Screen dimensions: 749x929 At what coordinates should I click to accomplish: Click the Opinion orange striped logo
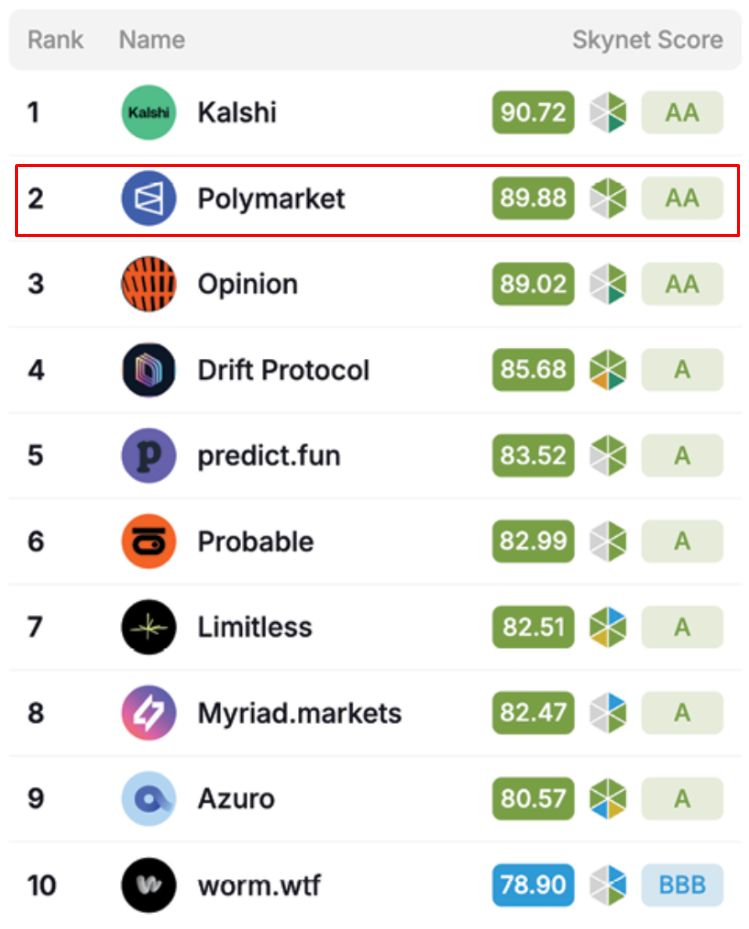[148, 284]
